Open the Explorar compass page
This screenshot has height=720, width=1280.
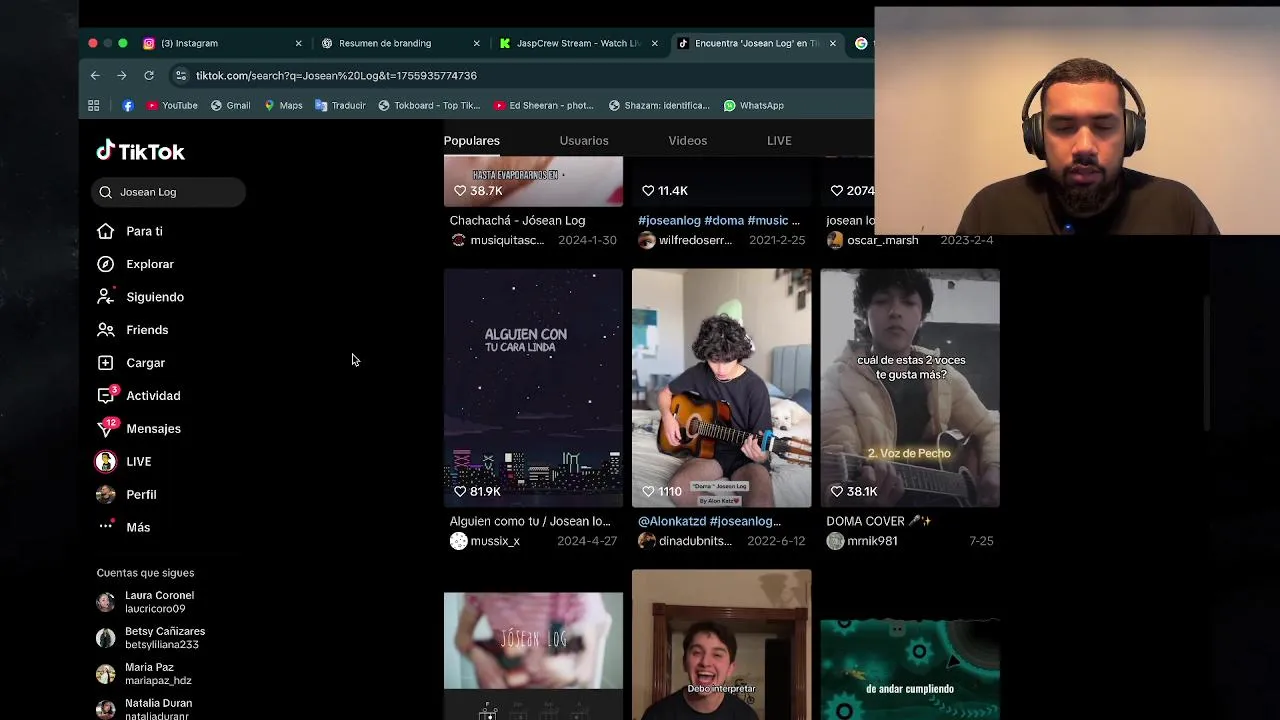135,264
